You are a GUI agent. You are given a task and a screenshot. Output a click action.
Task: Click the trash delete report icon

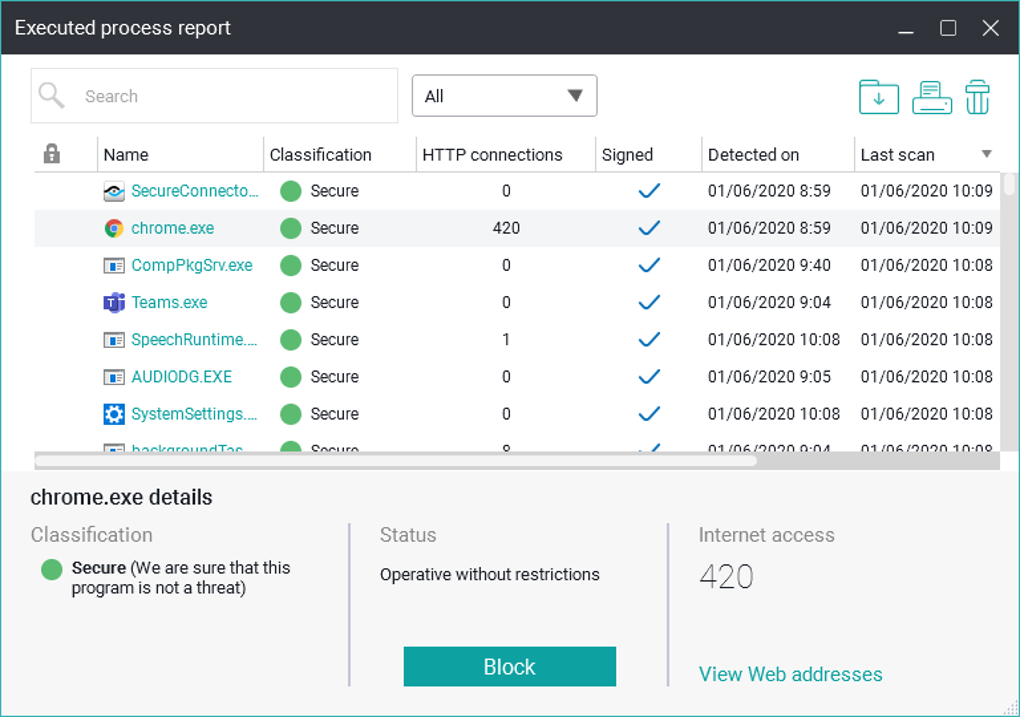click(x=977, y=97)
